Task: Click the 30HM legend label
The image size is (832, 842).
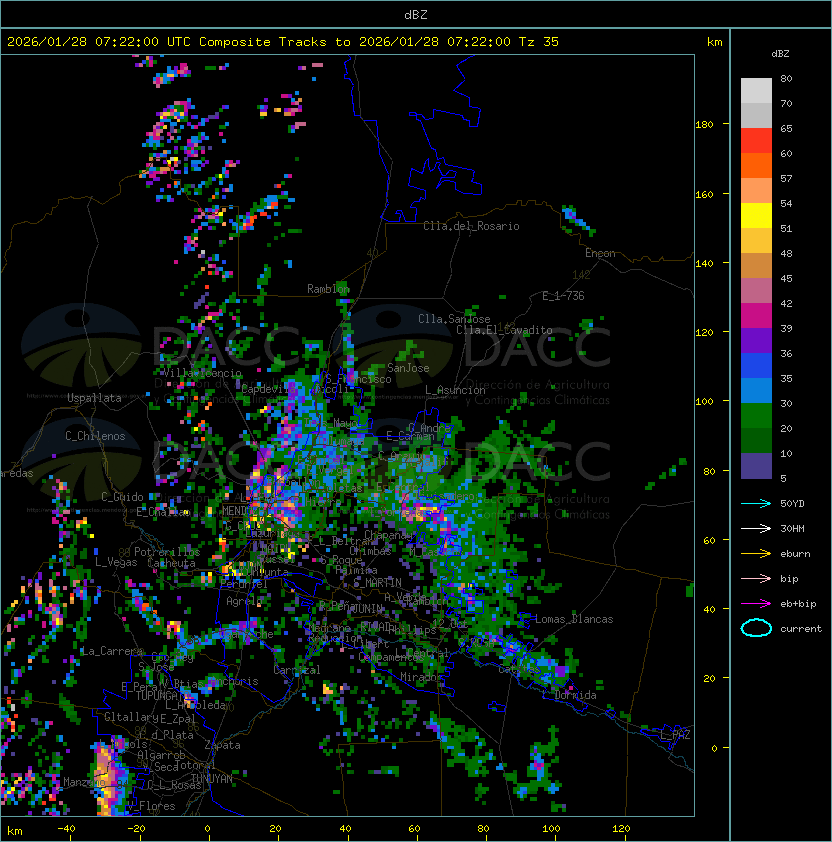Action: tap(792, 528)
